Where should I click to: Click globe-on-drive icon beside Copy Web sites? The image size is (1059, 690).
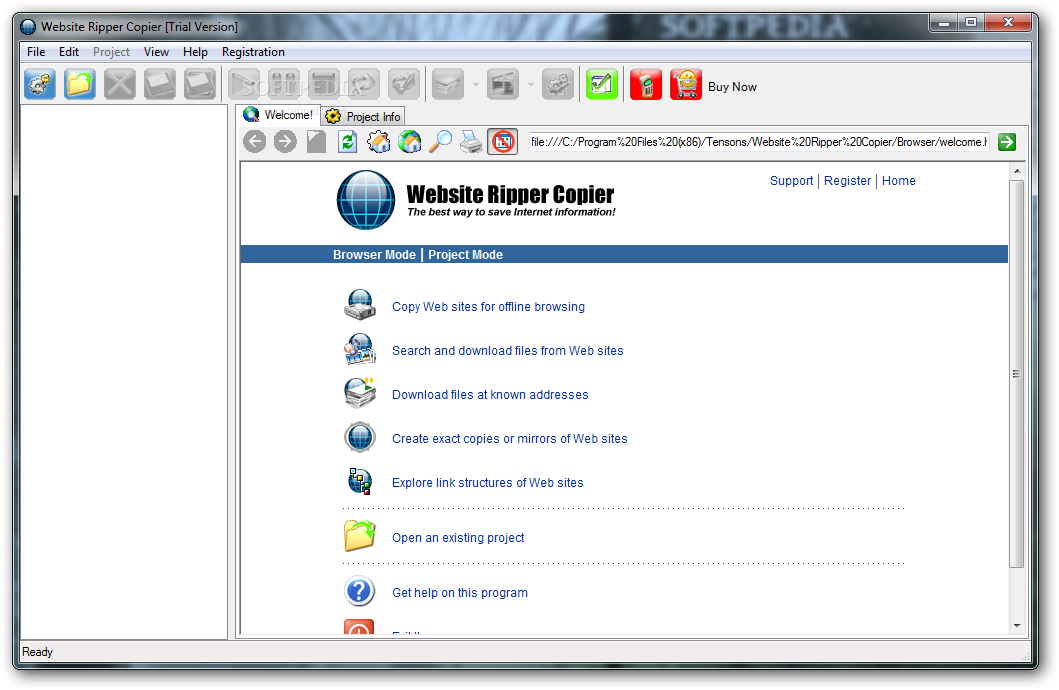360,305
